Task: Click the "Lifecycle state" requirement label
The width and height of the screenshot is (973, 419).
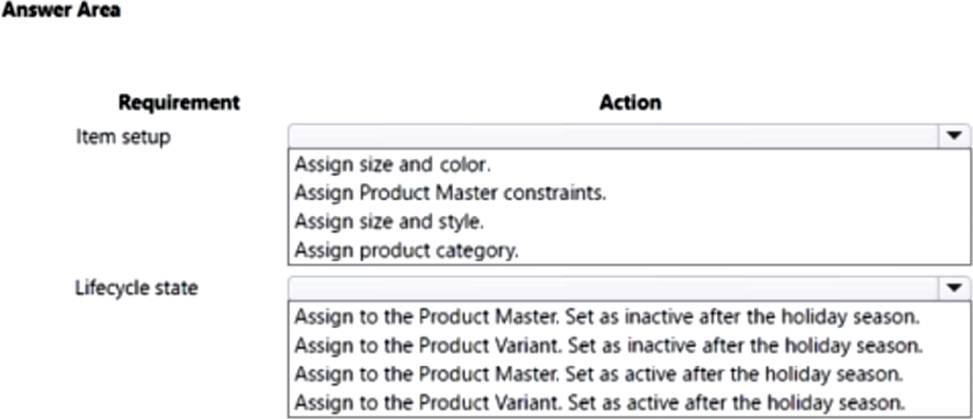Action: tap(137, 288)
